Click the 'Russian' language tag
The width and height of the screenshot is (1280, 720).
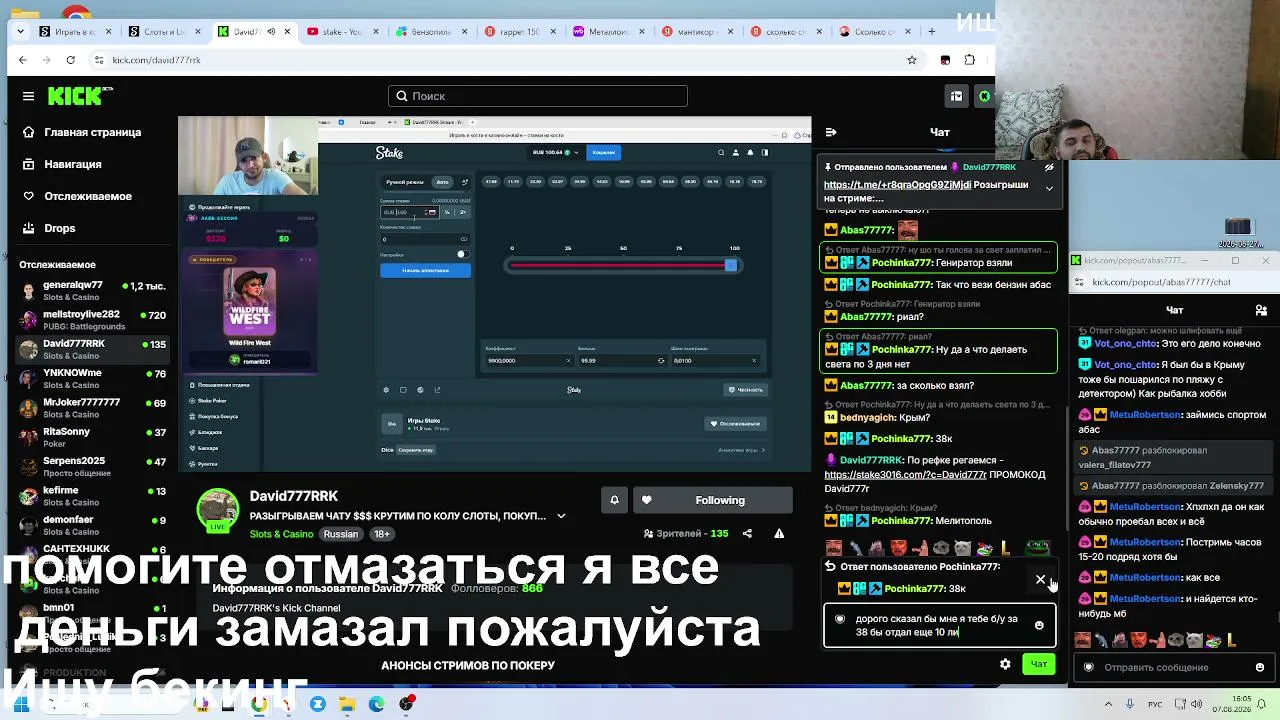point(340,534)
